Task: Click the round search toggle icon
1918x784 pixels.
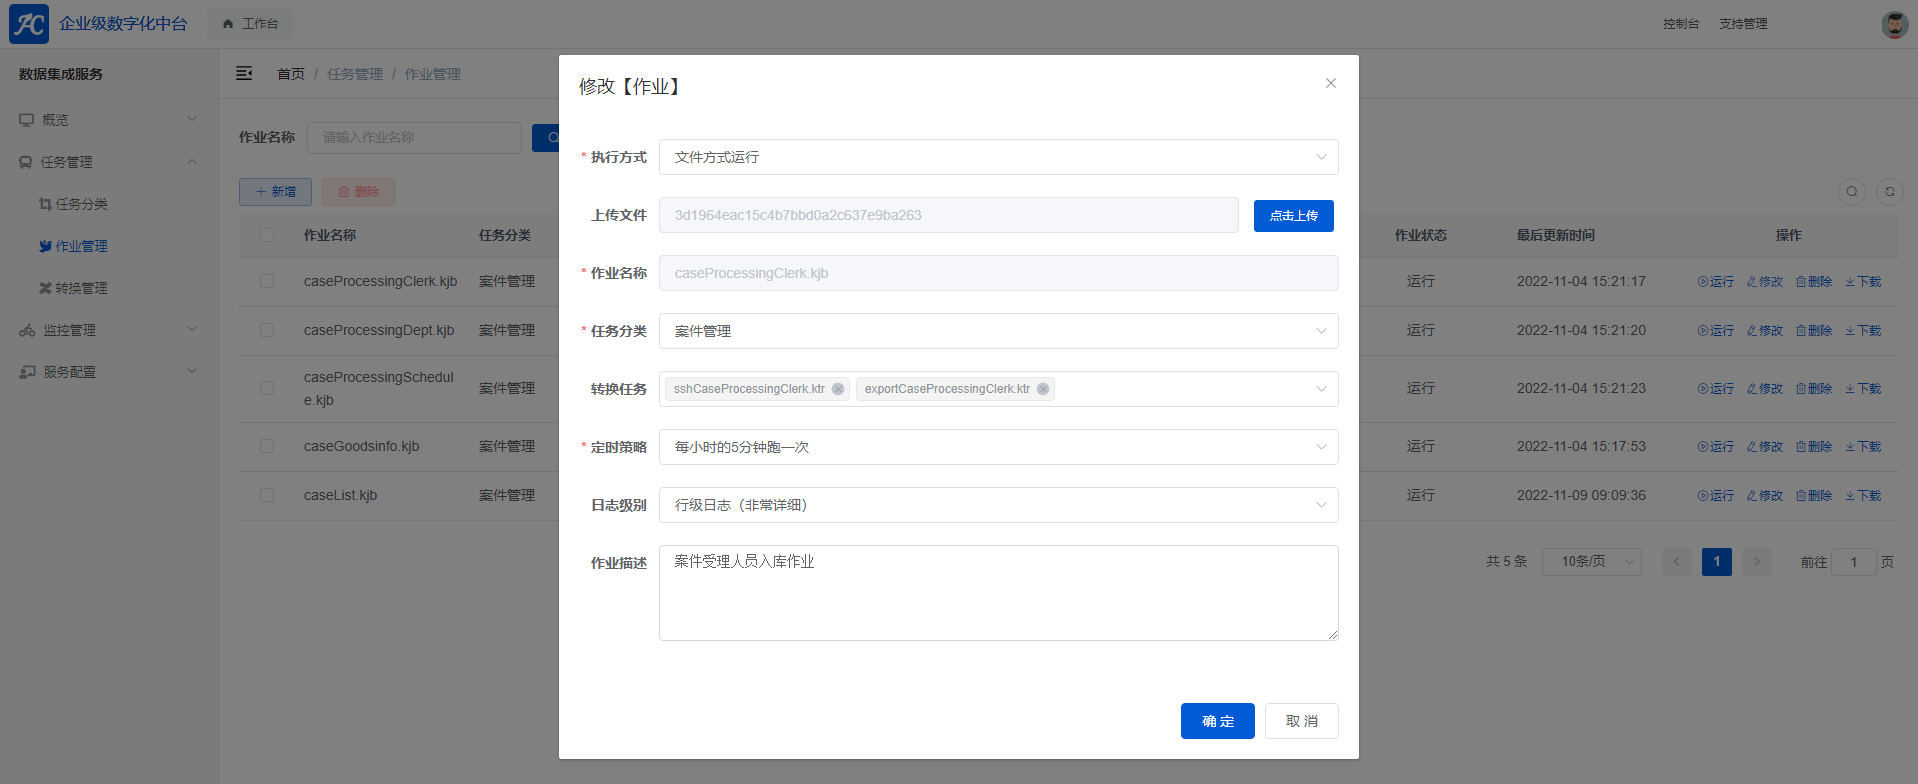Action: [x=1852, y=192]
